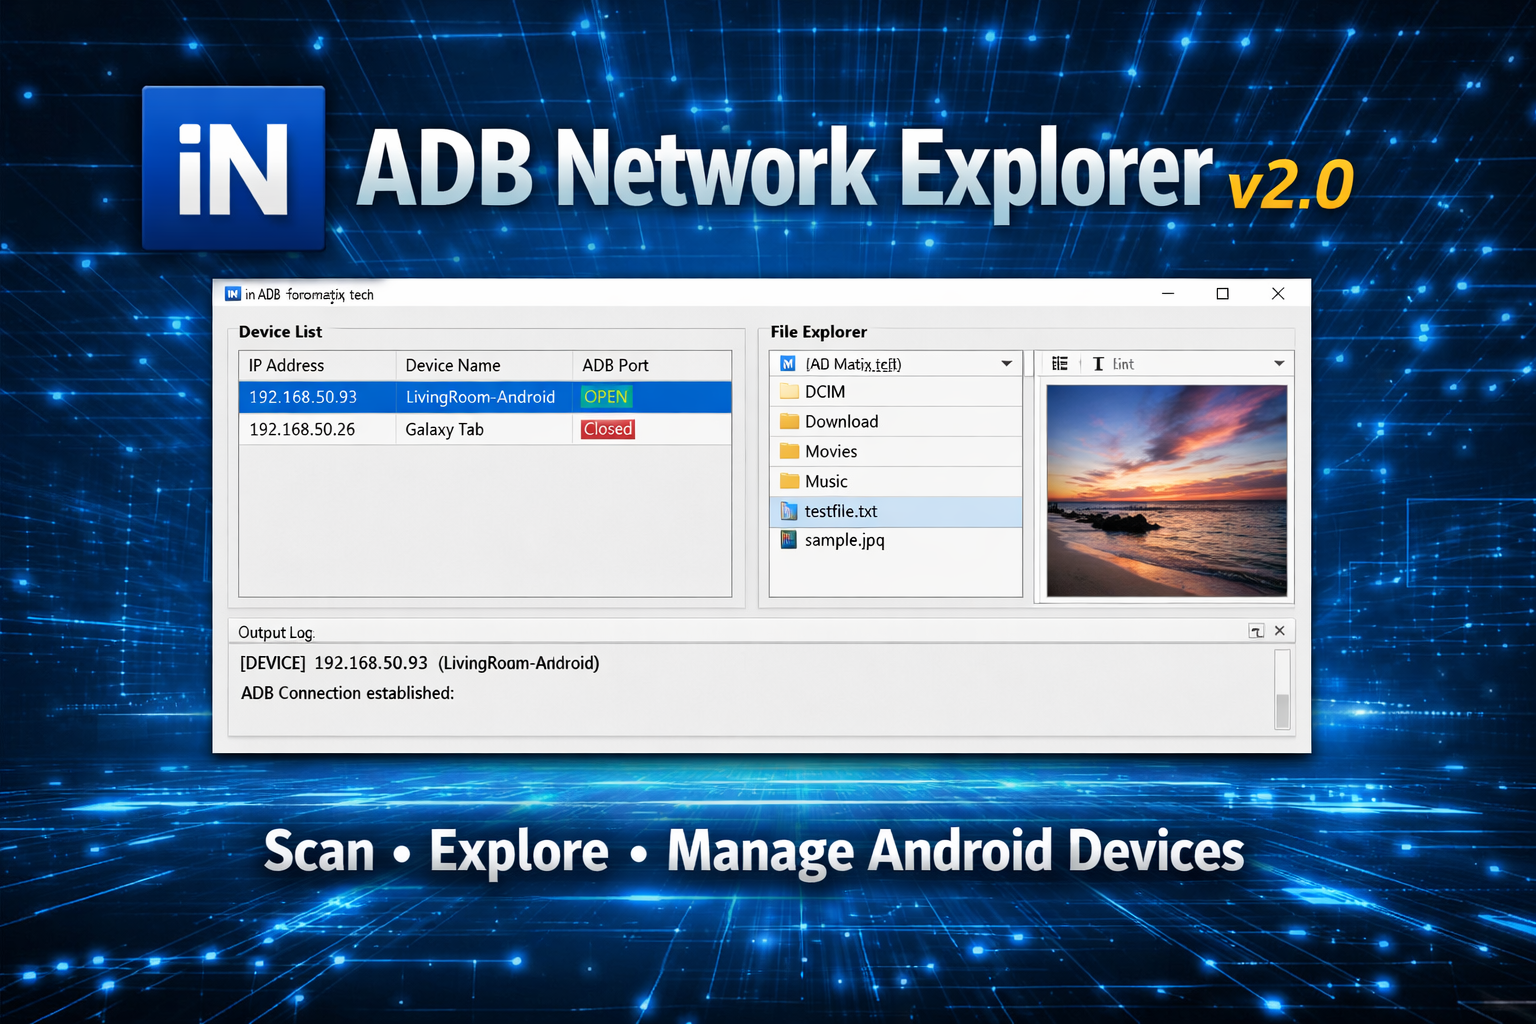This screenshot has height=1024, width=1536.
Task: Toggle the Closed port status for Galaxy Tab
Action: tap(607, 428)
